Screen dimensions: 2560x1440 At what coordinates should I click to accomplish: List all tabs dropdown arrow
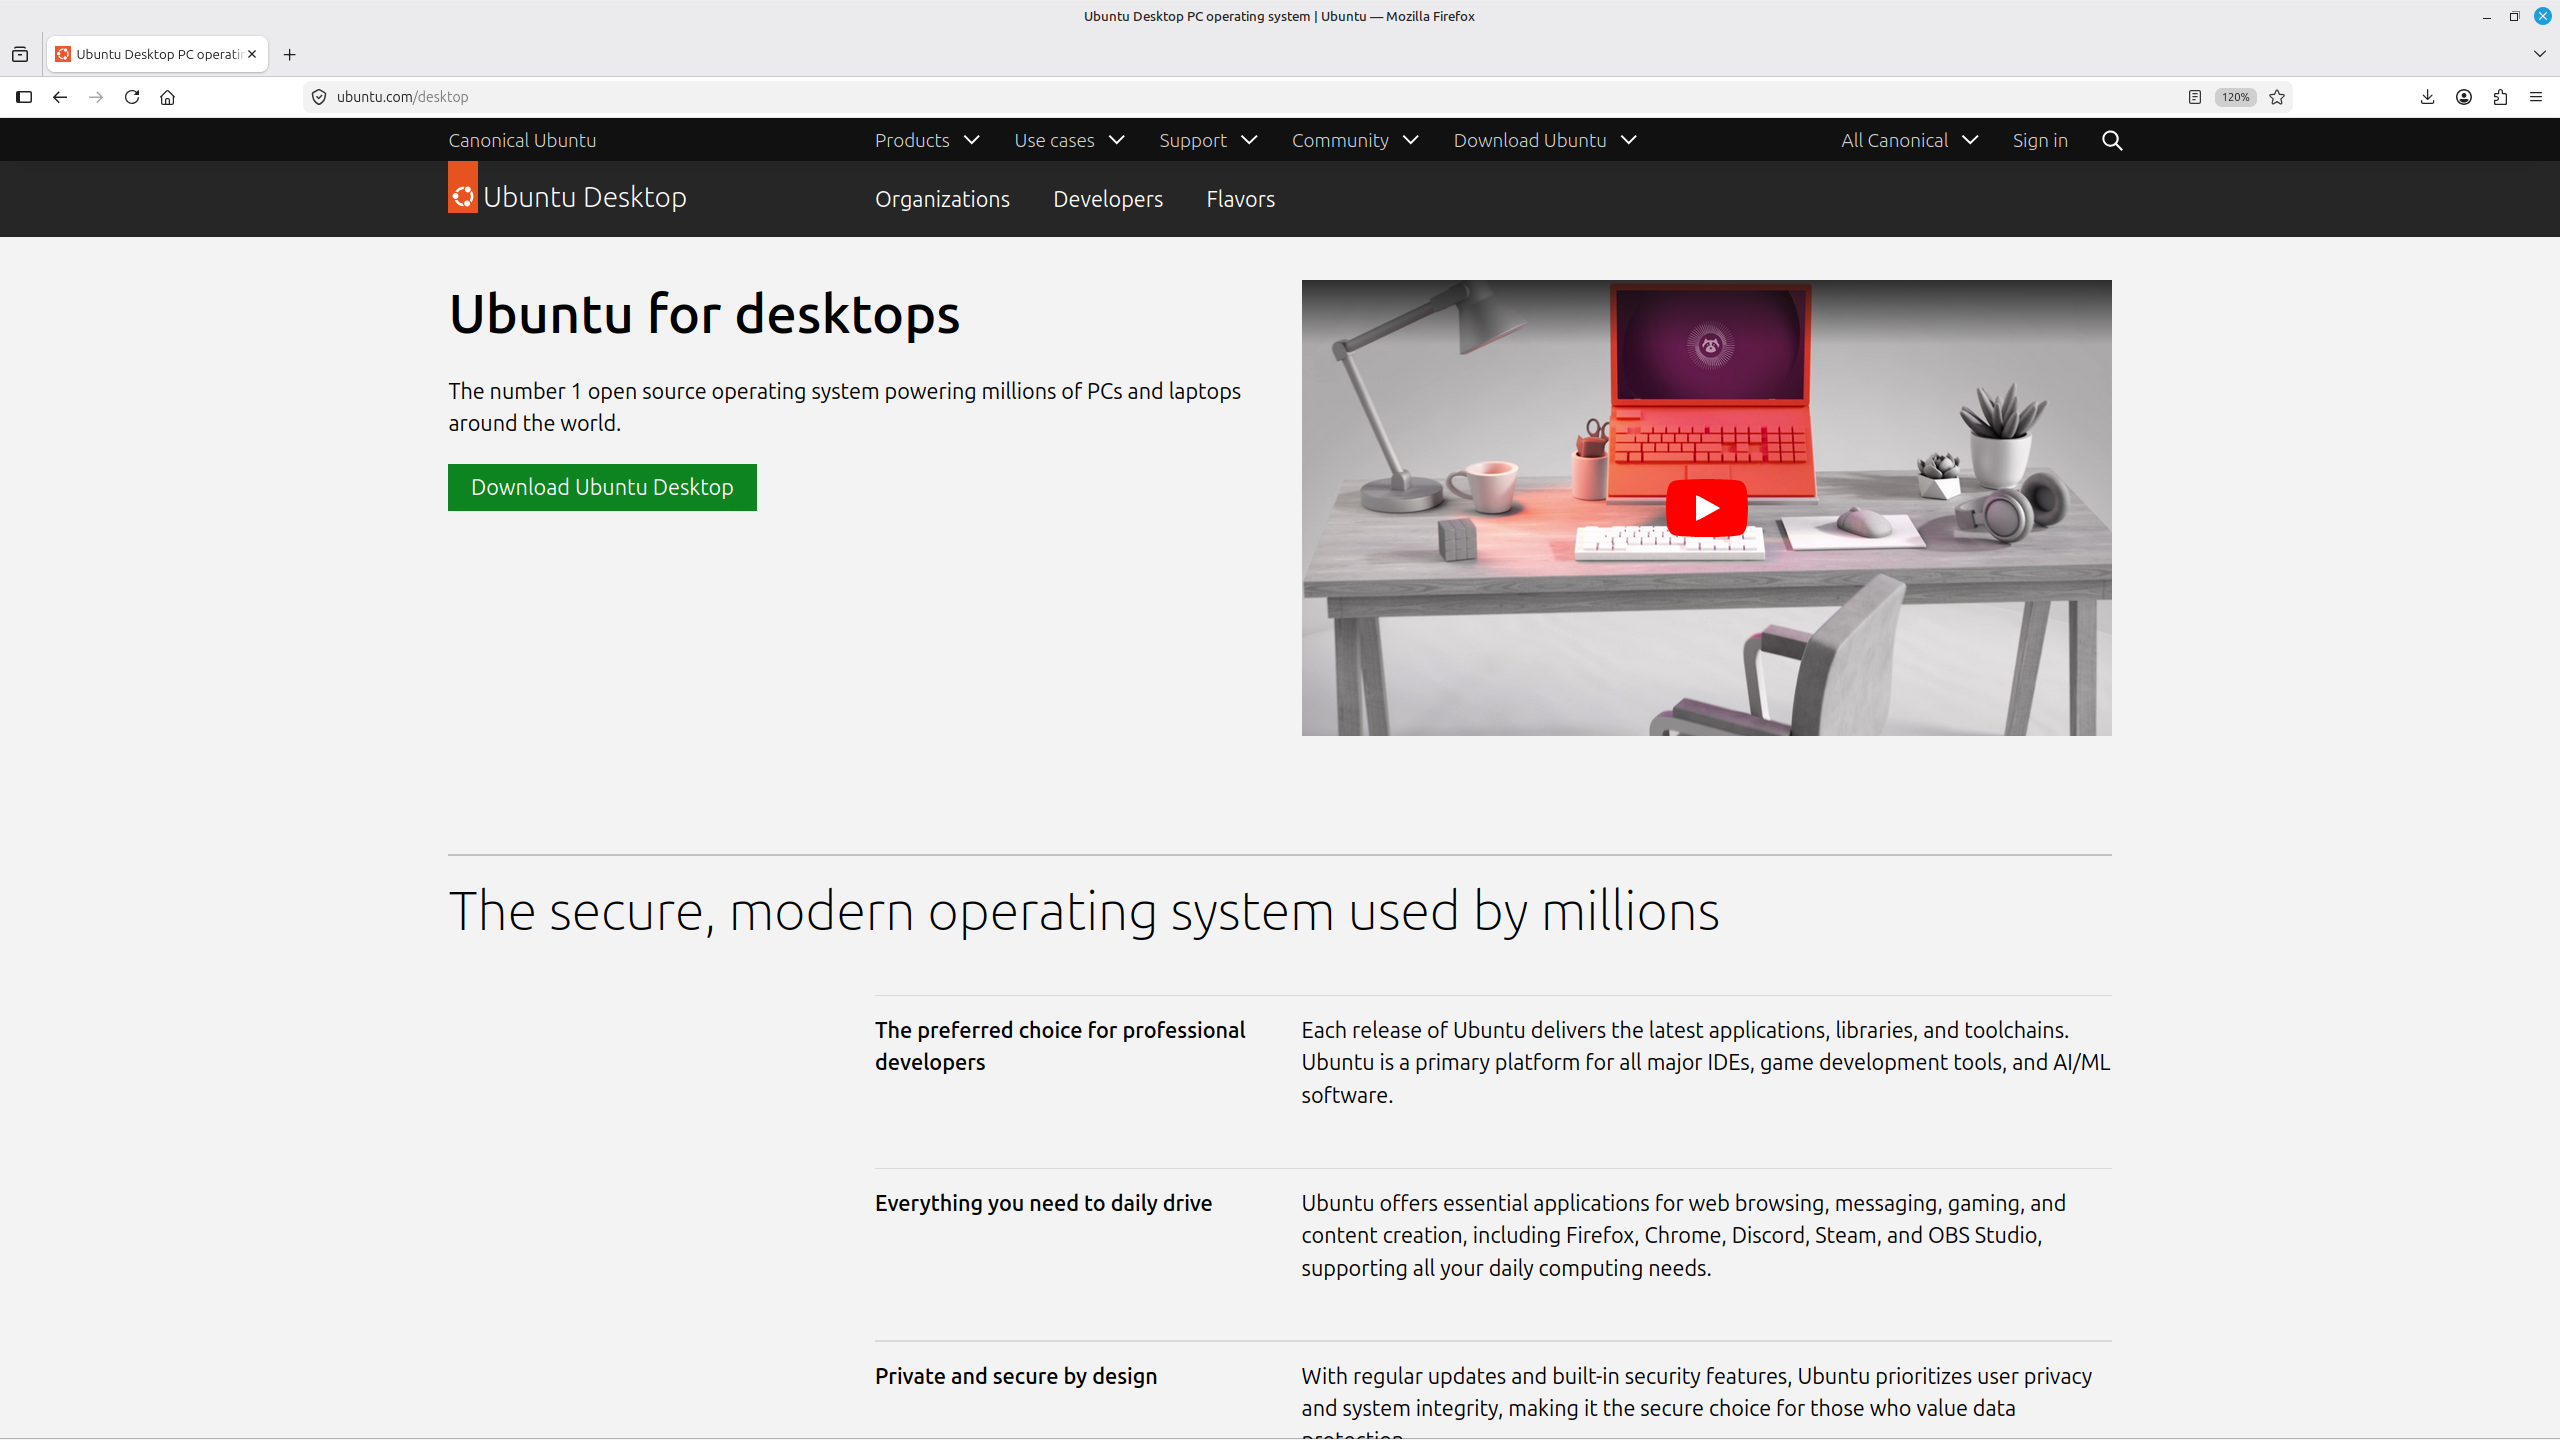pos(2539,54)
